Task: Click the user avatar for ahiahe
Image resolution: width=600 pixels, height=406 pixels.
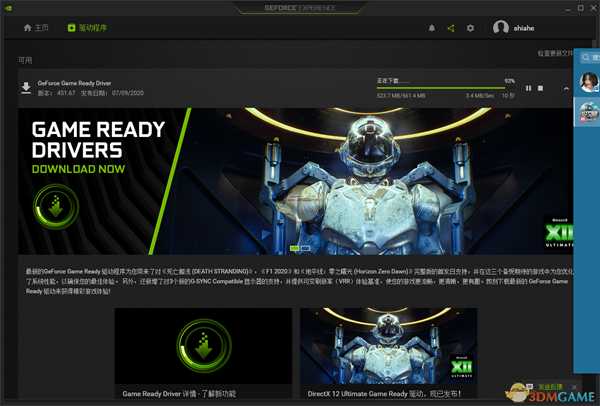Action: click(x=501, y=28)
